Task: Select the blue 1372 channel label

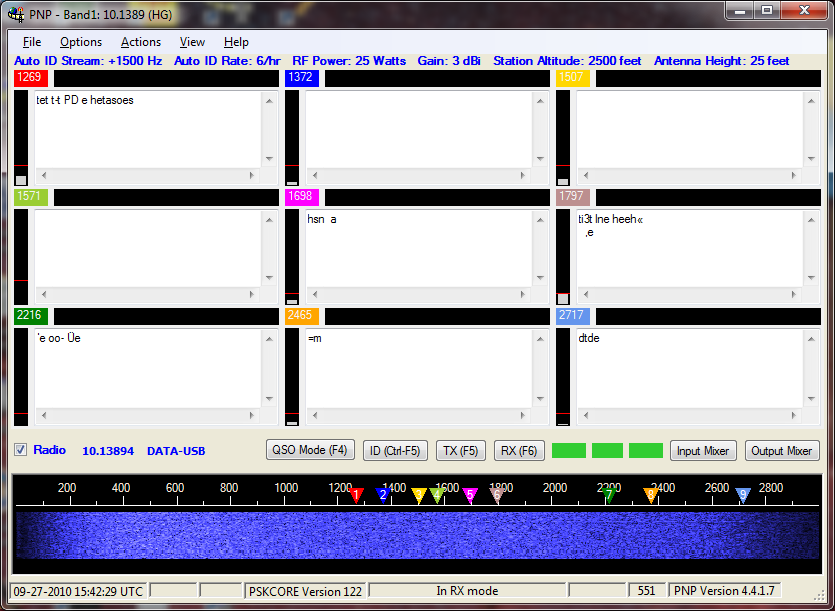Action: (x=301, y=78)
